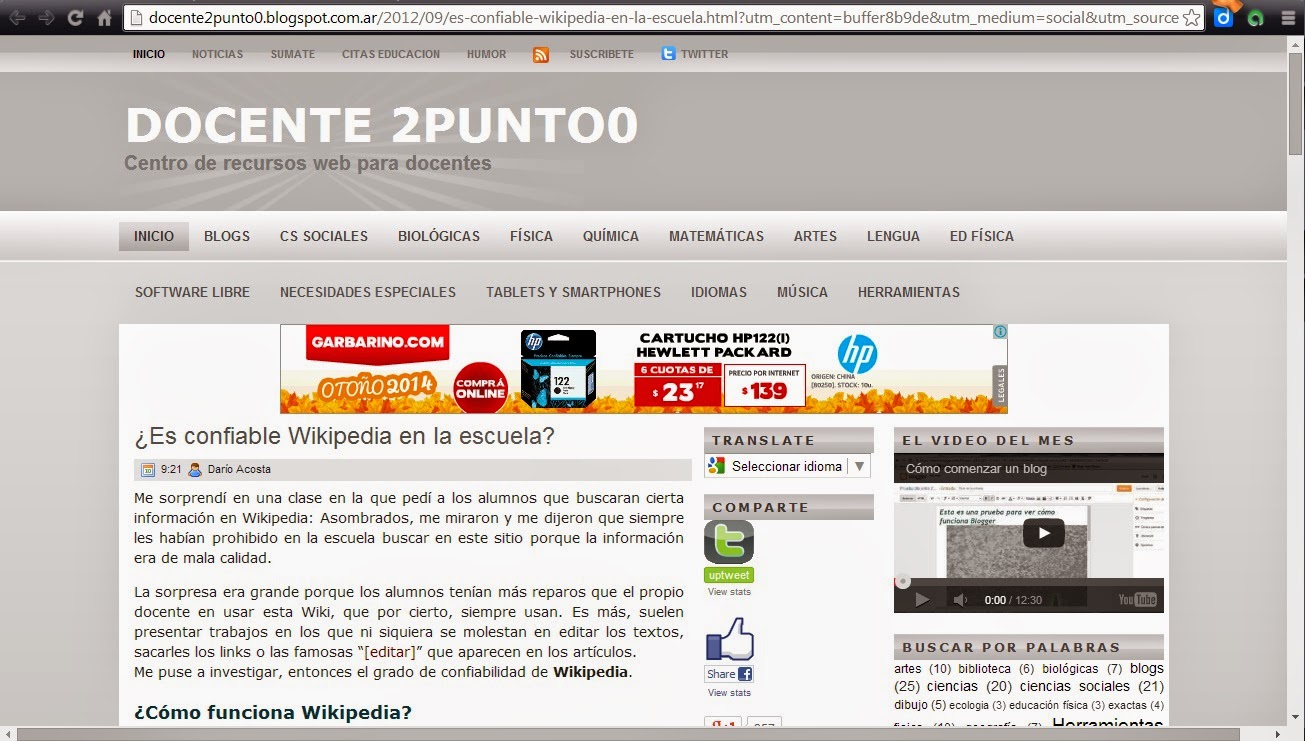Open the post title ¿Es confiable Wikipedia

pos(344,437)
